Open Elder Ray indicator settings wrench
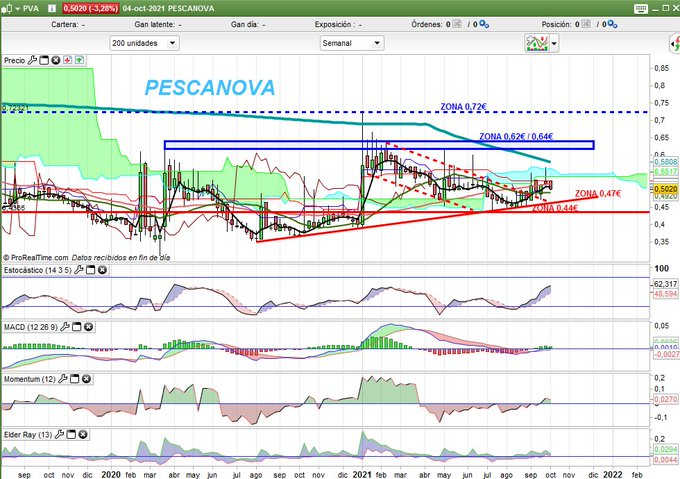The height and width of the screenshot is (479, 680). 59,434
